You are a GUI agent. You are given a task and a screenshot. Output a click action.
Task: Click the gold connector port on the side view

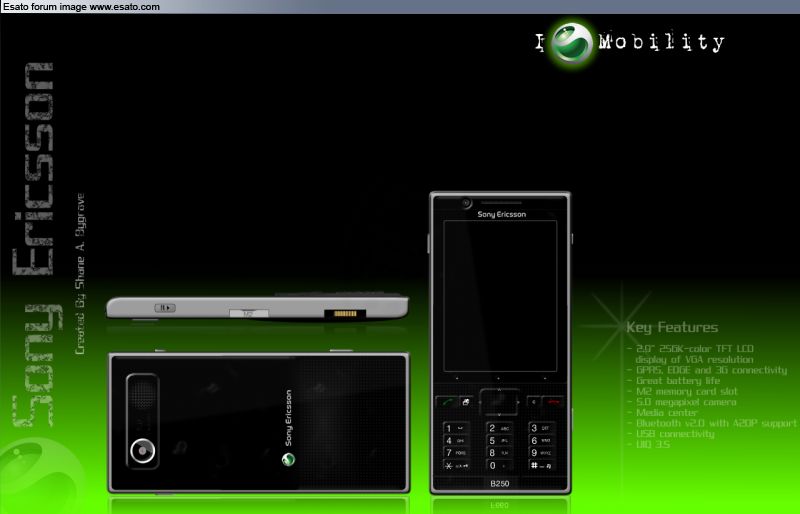pyautogui.click(x=345, y=313)
